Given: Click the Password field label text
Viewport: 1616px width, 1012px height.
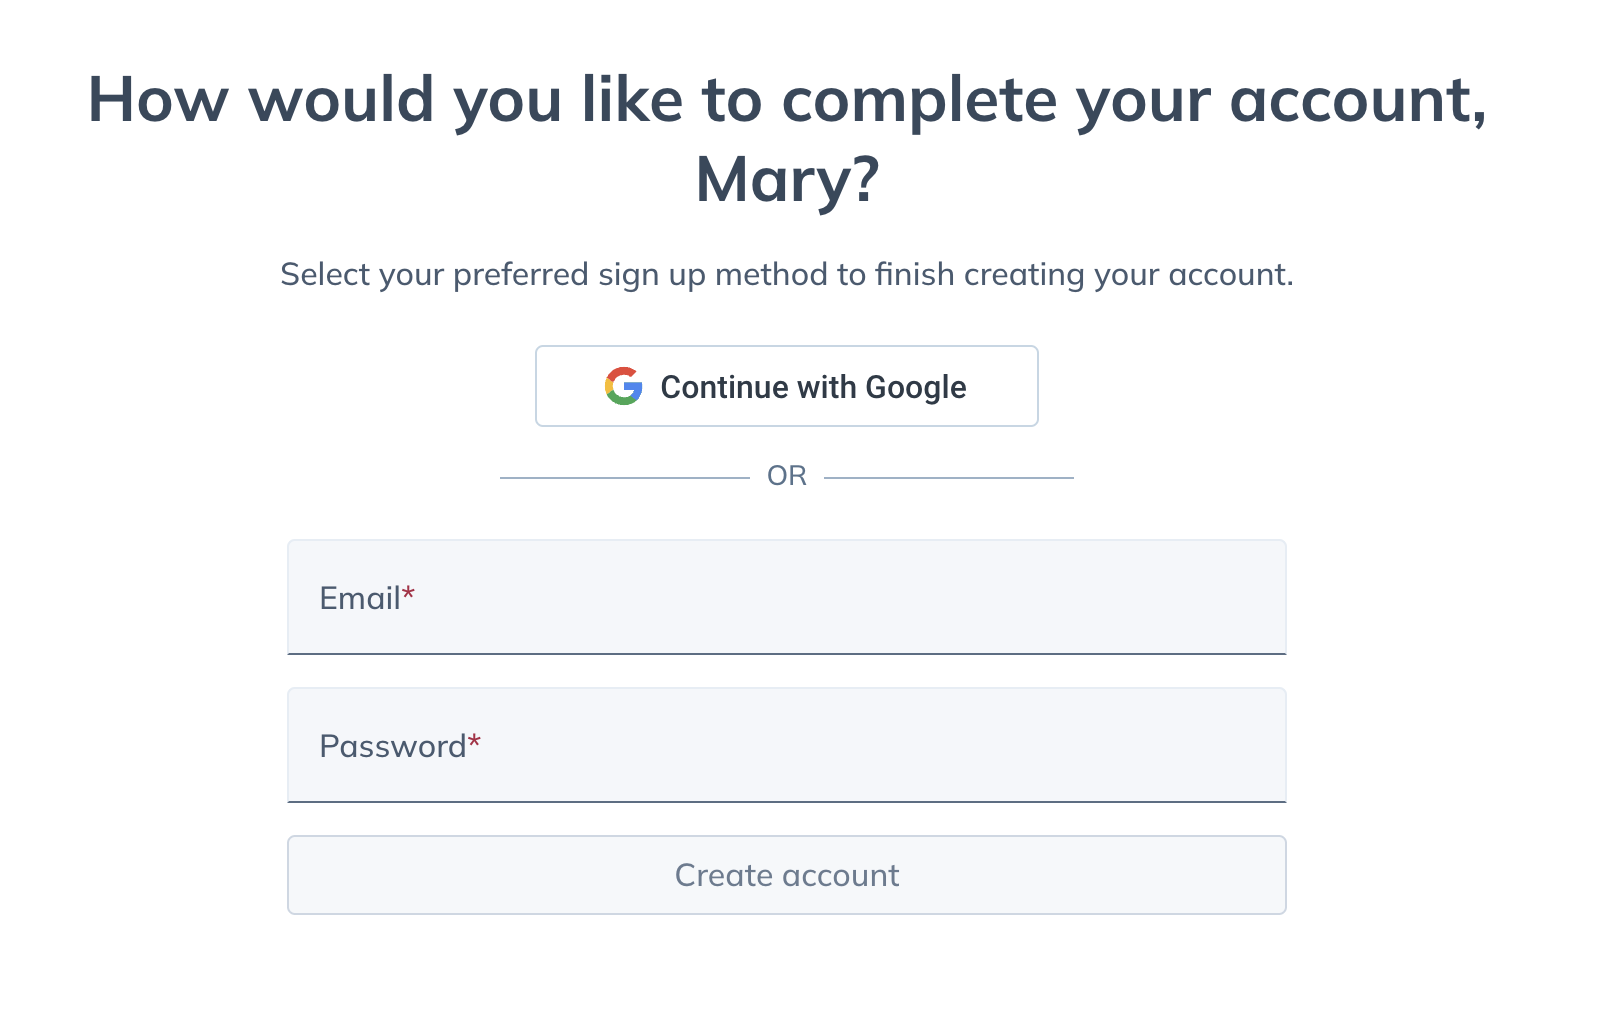Looking at the screenshot, I should coord(393,746).
